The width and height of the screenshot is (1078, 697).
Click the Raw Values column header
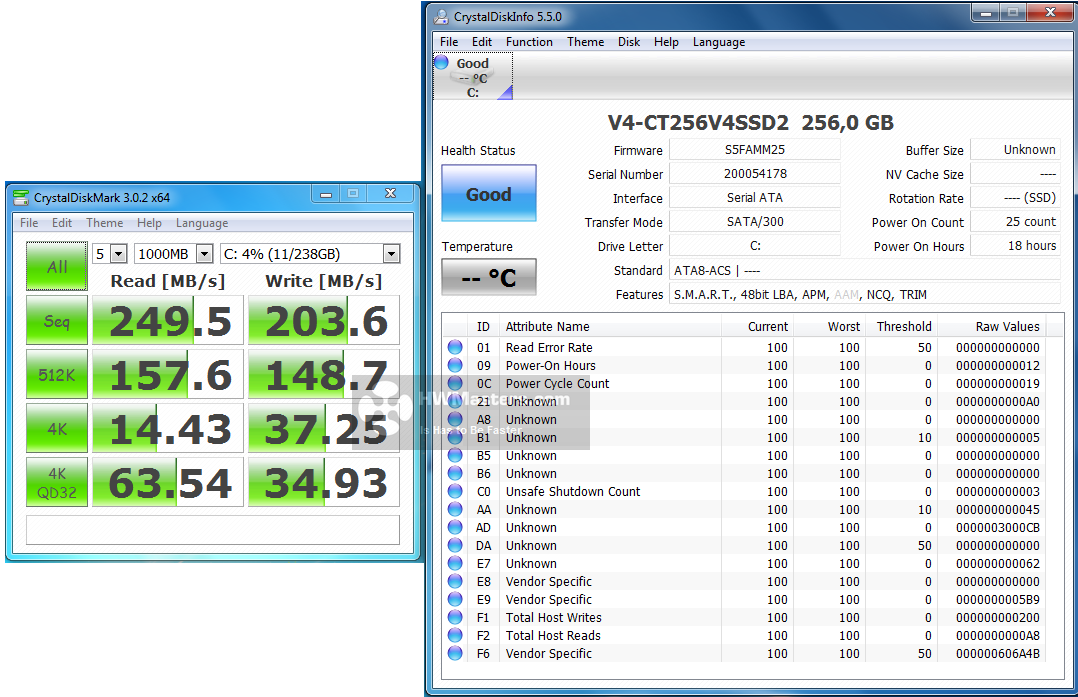[992, 327]
